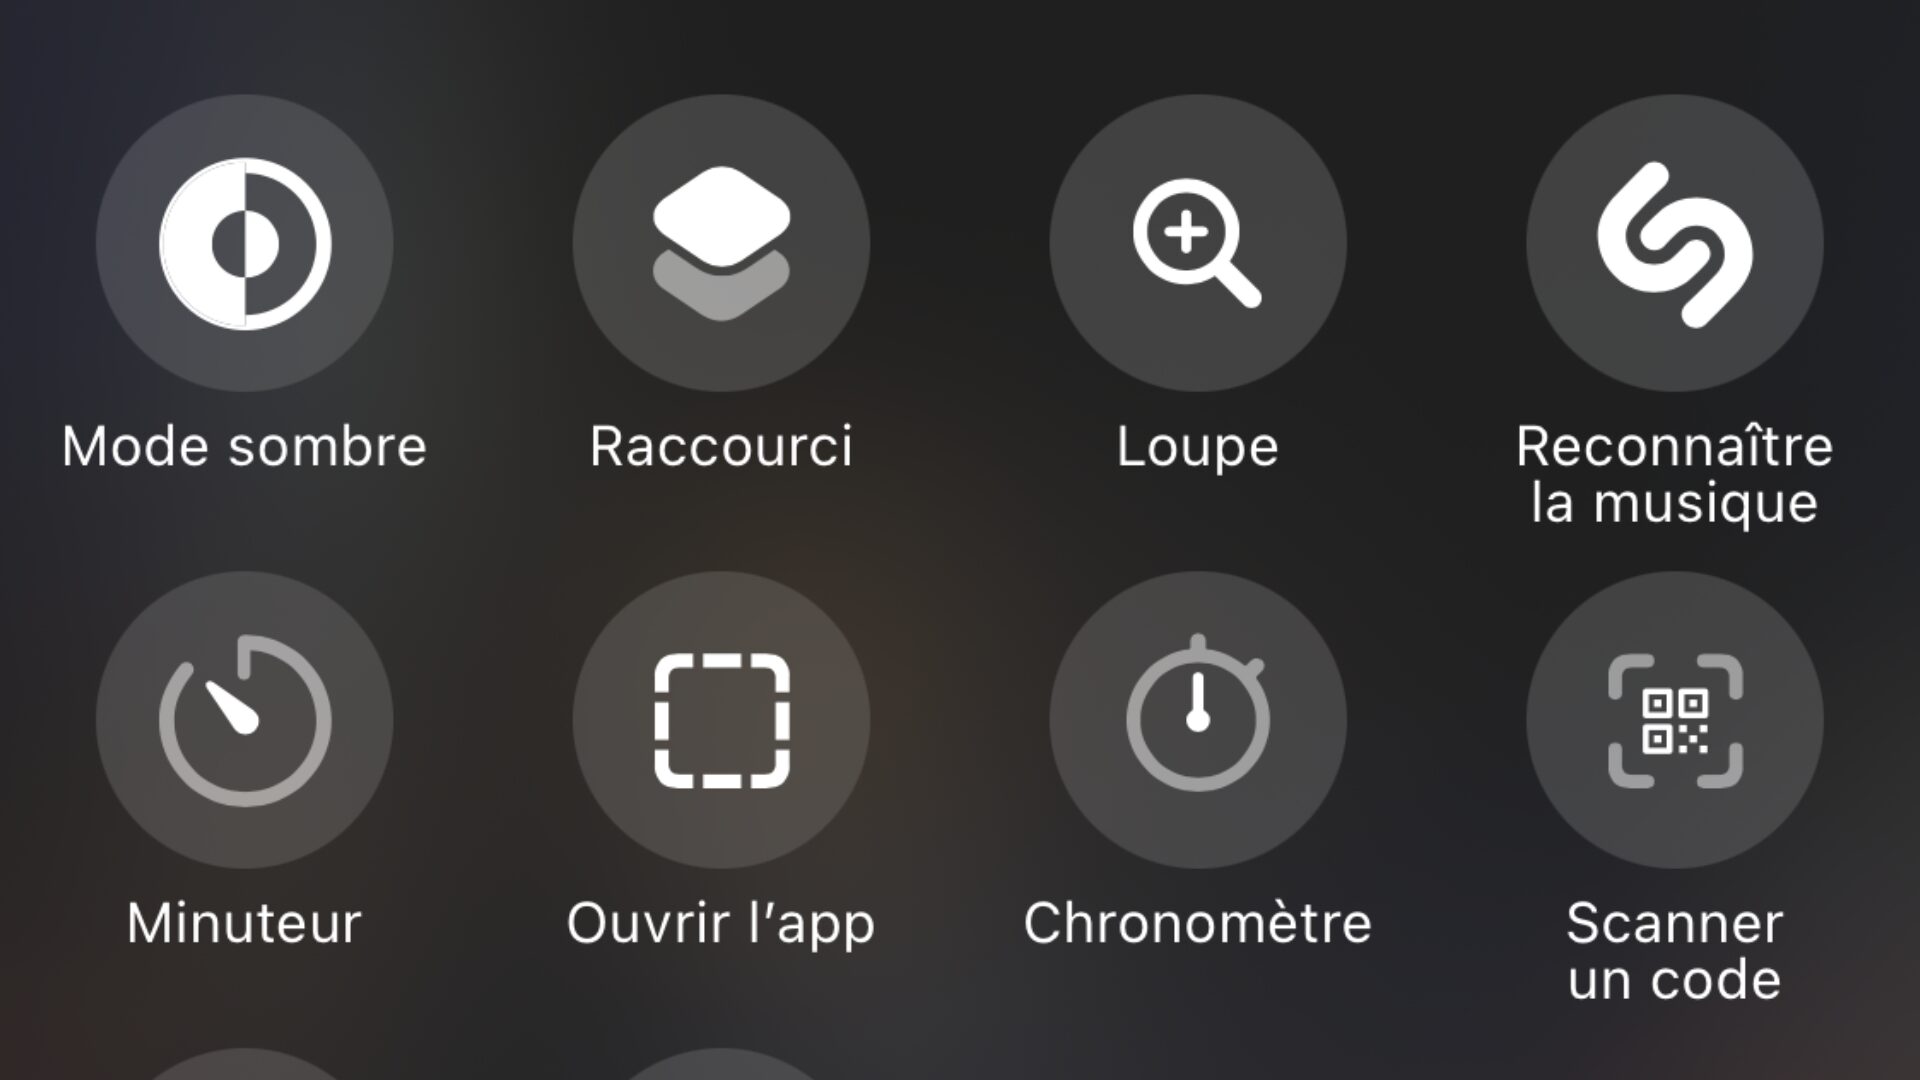Select the "Minuteur" text label
This screenshot has width=1920, height=1080.
(244, 923)
